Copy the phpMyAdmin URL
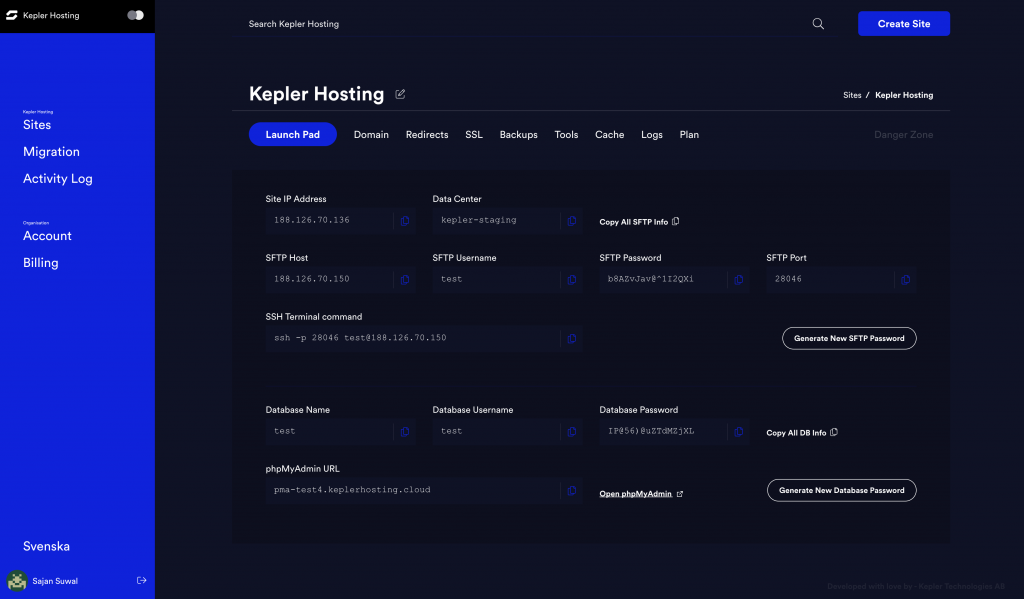Viewport: 1024px width, 599px height. tap(572, 491)
